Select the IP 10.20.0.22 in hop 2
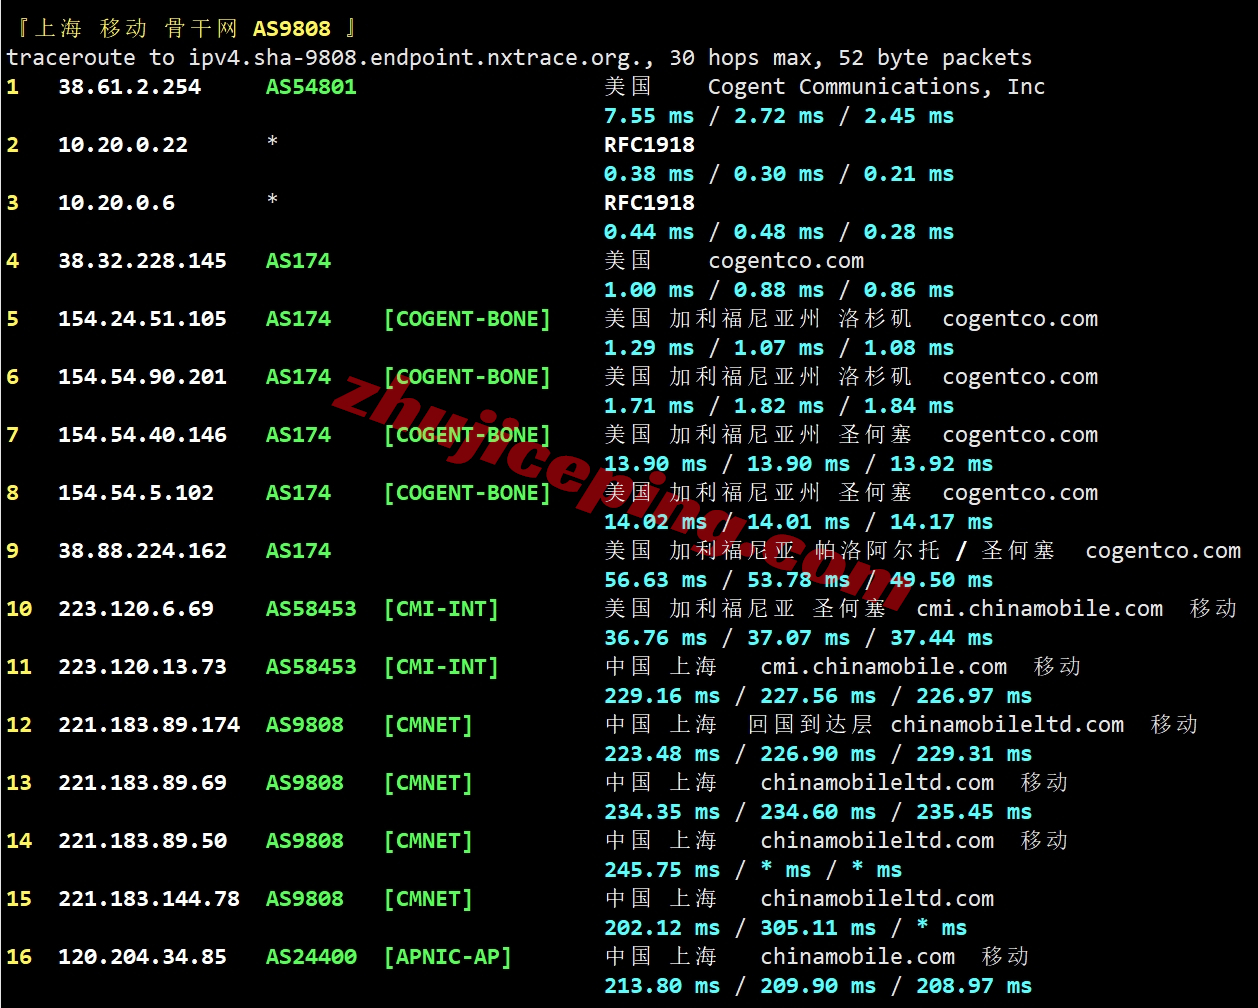The height and width of the screenshot is (1008, 1258). pyautogui.click(x=123, y=145)
